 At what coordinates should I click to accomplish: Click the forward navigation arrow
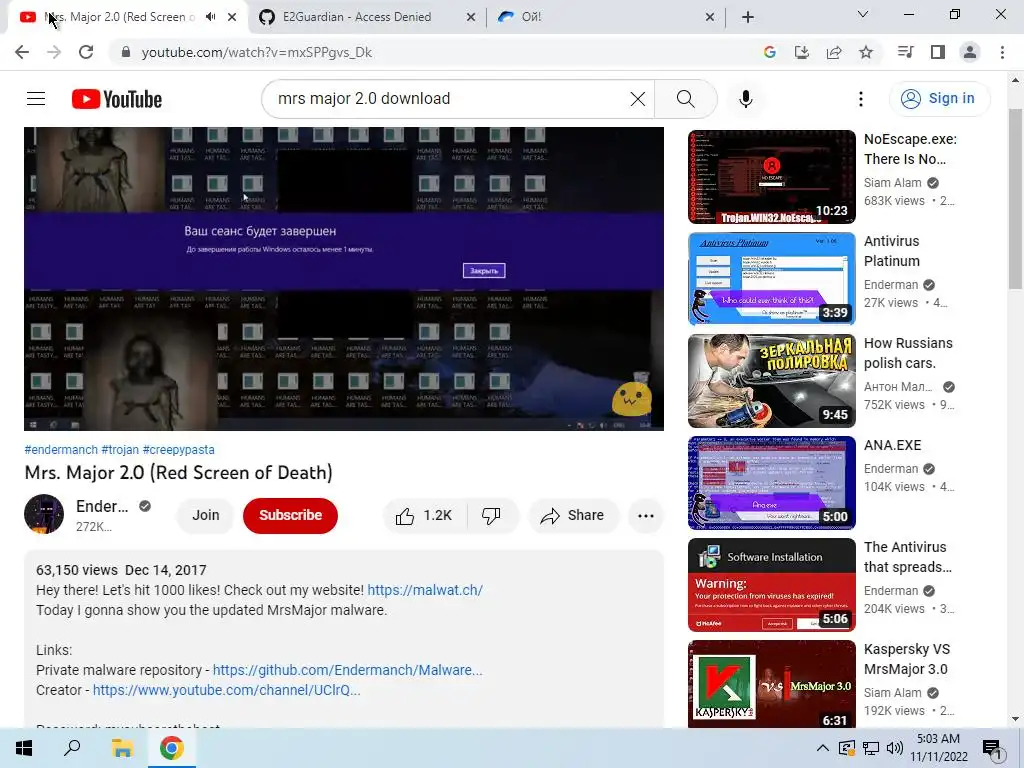pyautogui.click(x=54, y=52)
